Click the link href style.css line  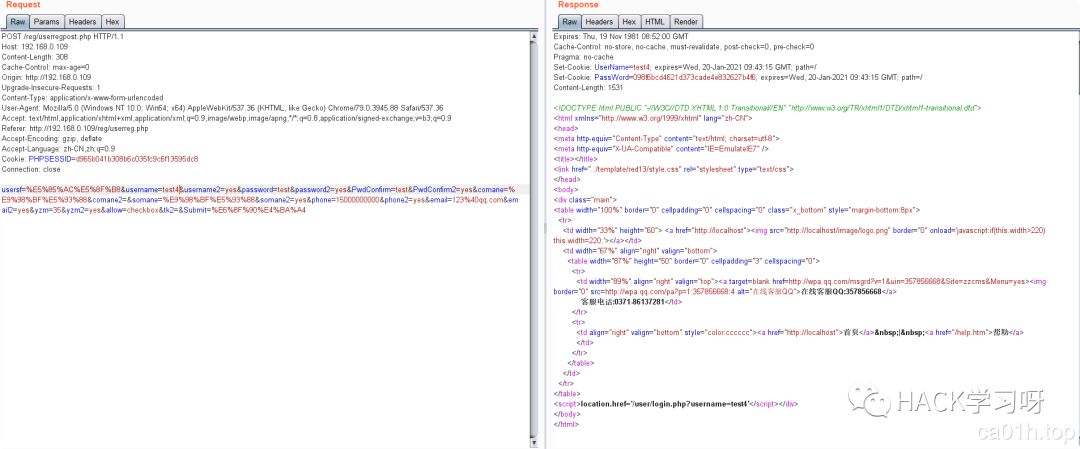[674, 169]
